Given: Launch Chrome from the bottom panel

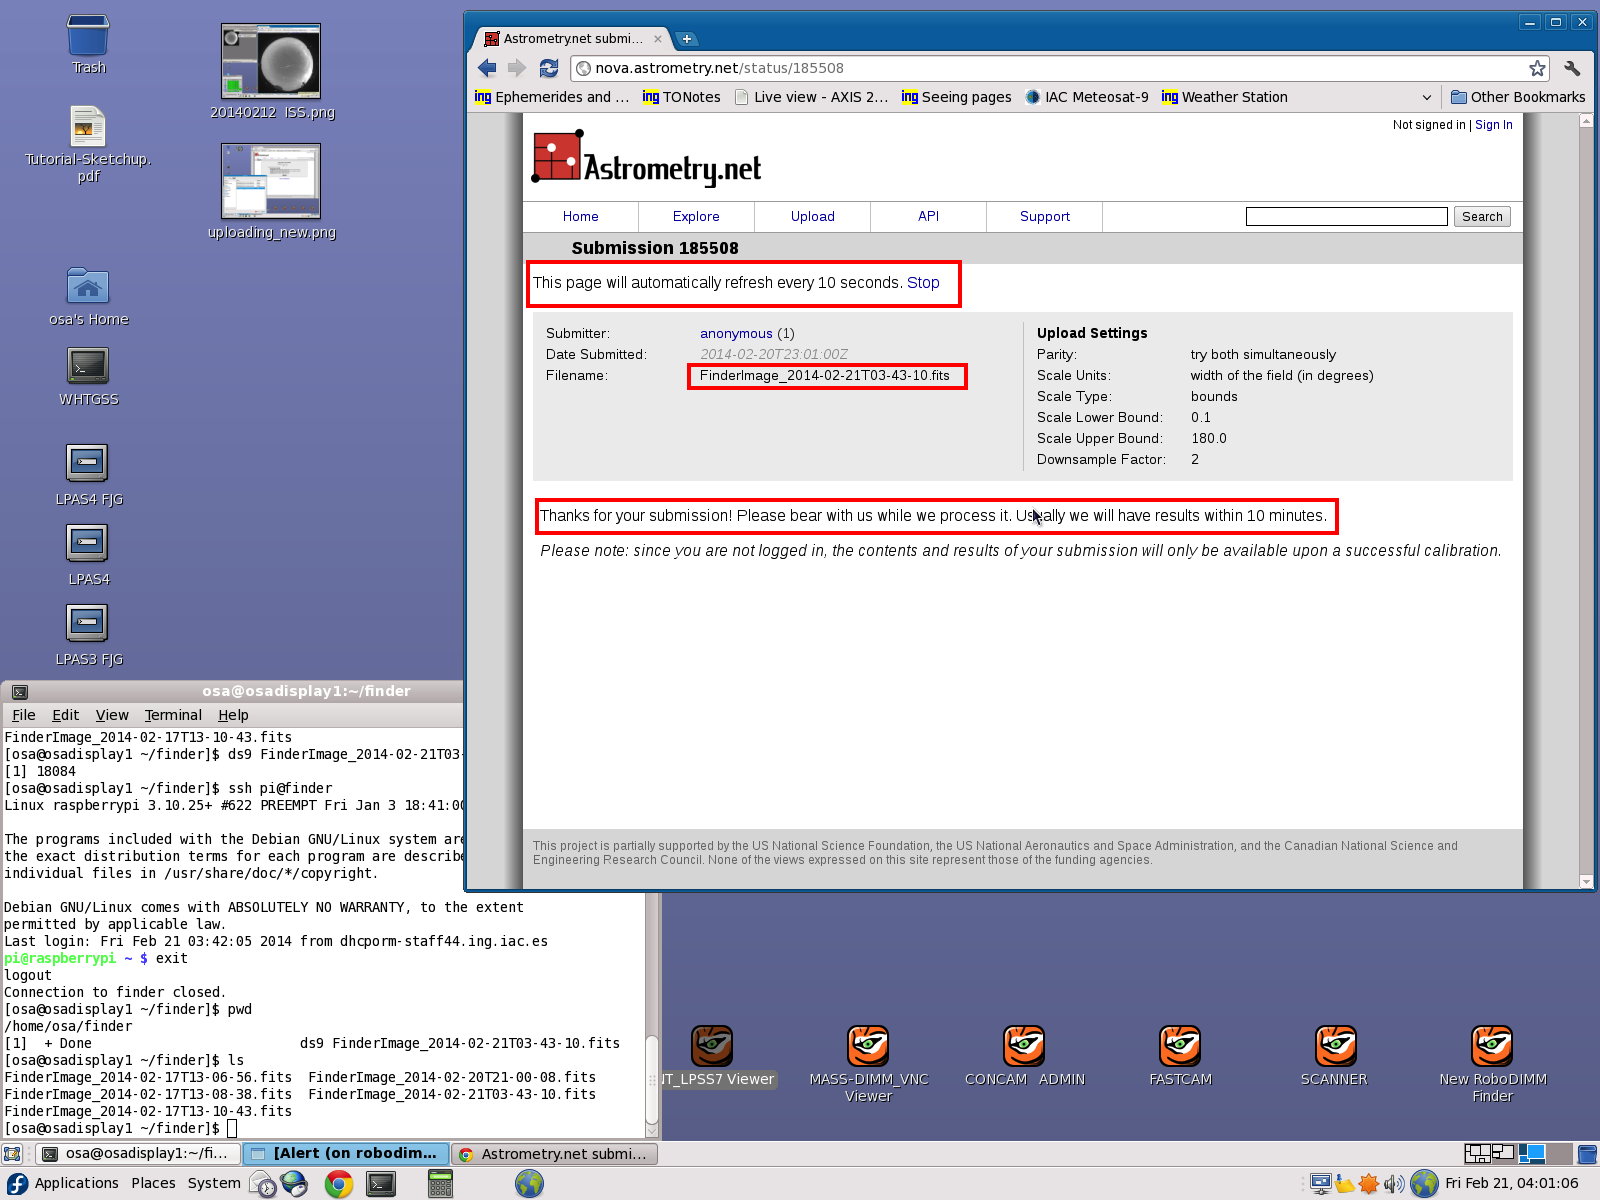Looking at the screenshot, I should 339,1184.
